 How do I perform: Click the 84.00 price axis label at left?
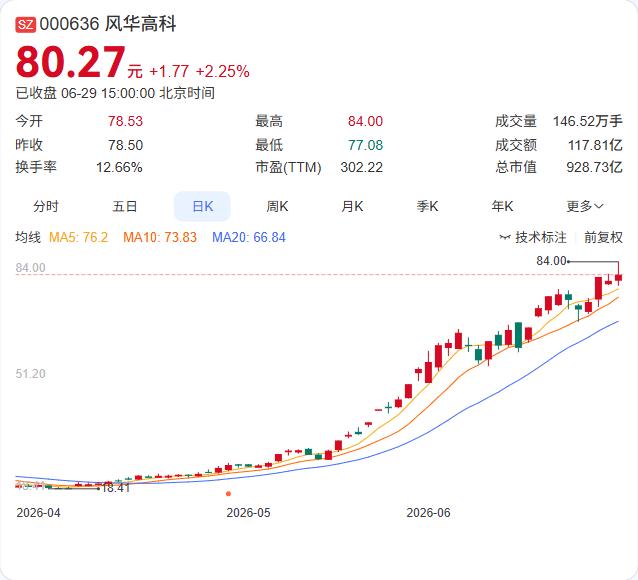pos(31,268)
